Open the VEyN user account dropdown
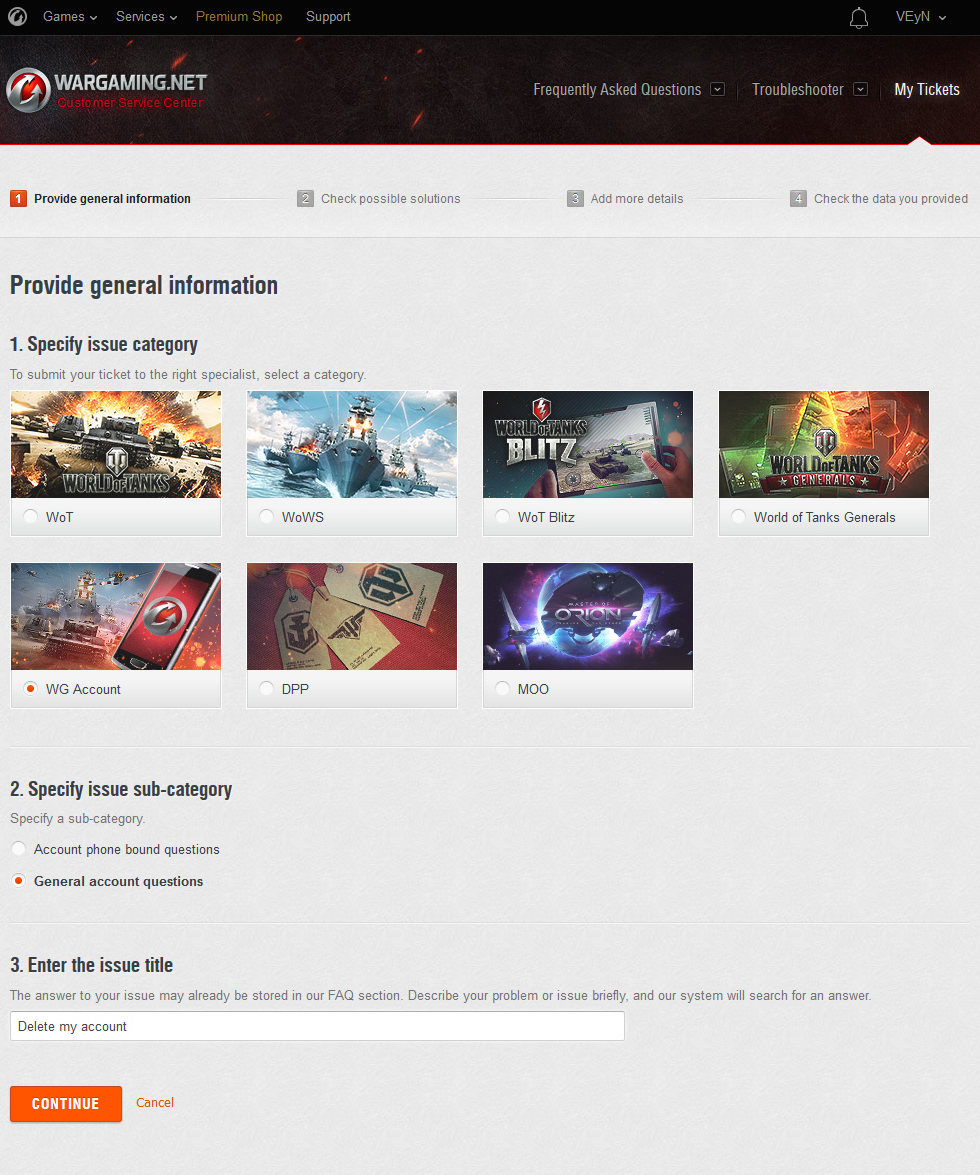Viewport: 980px width, 1175px height. [x=920, y=17]
